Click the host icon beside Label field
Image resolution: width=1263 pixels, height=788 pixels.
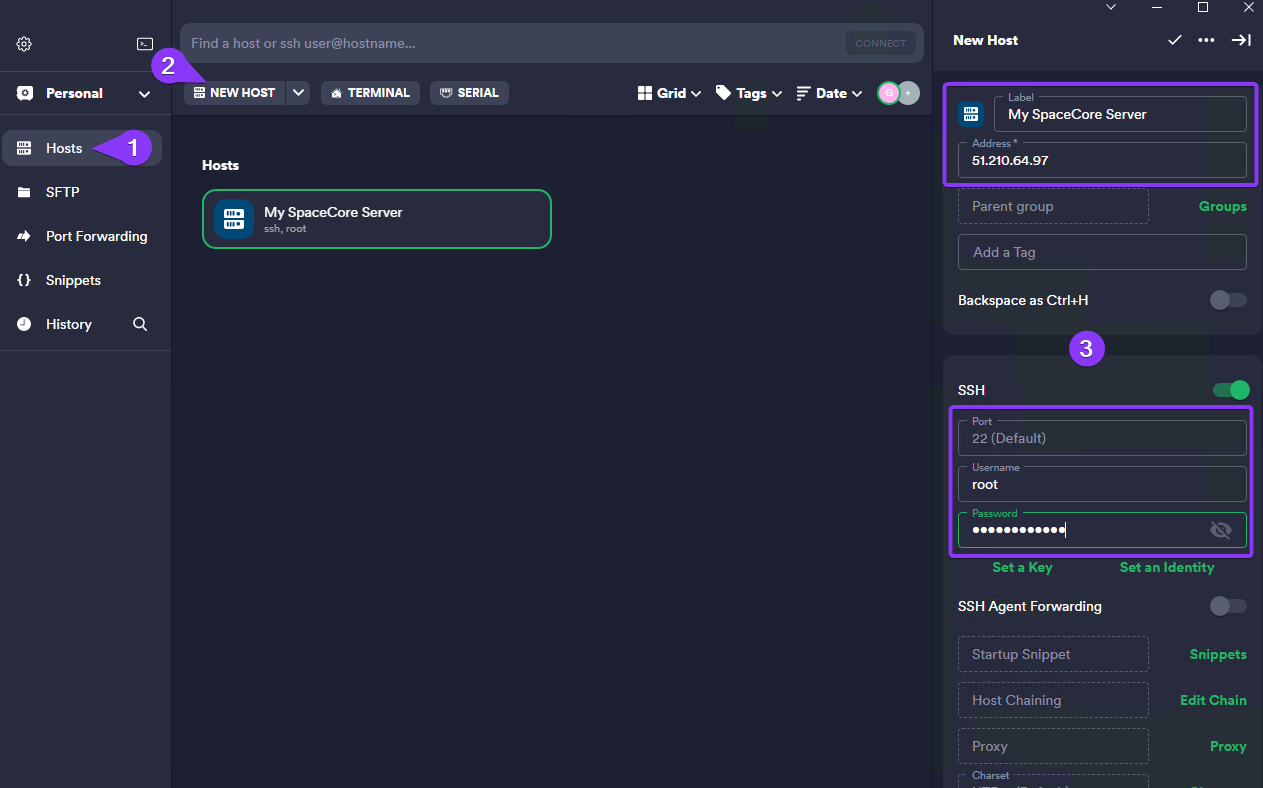(971, 114)
